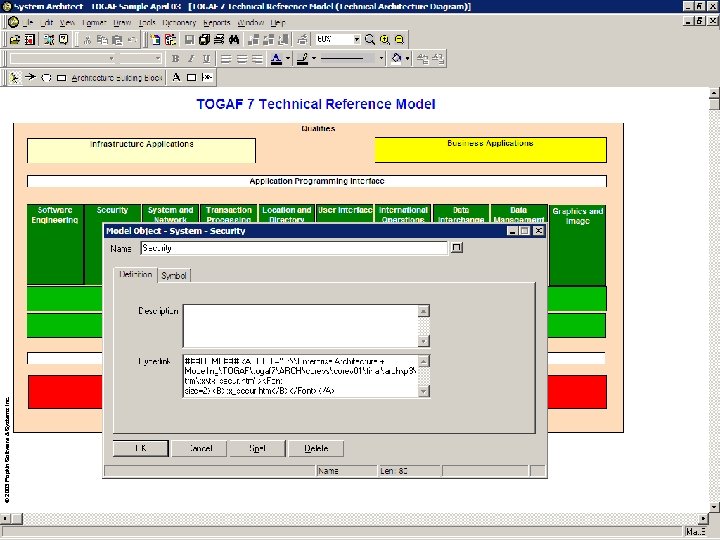
Task: Click the print icon
Action: (x=219, y=40)
